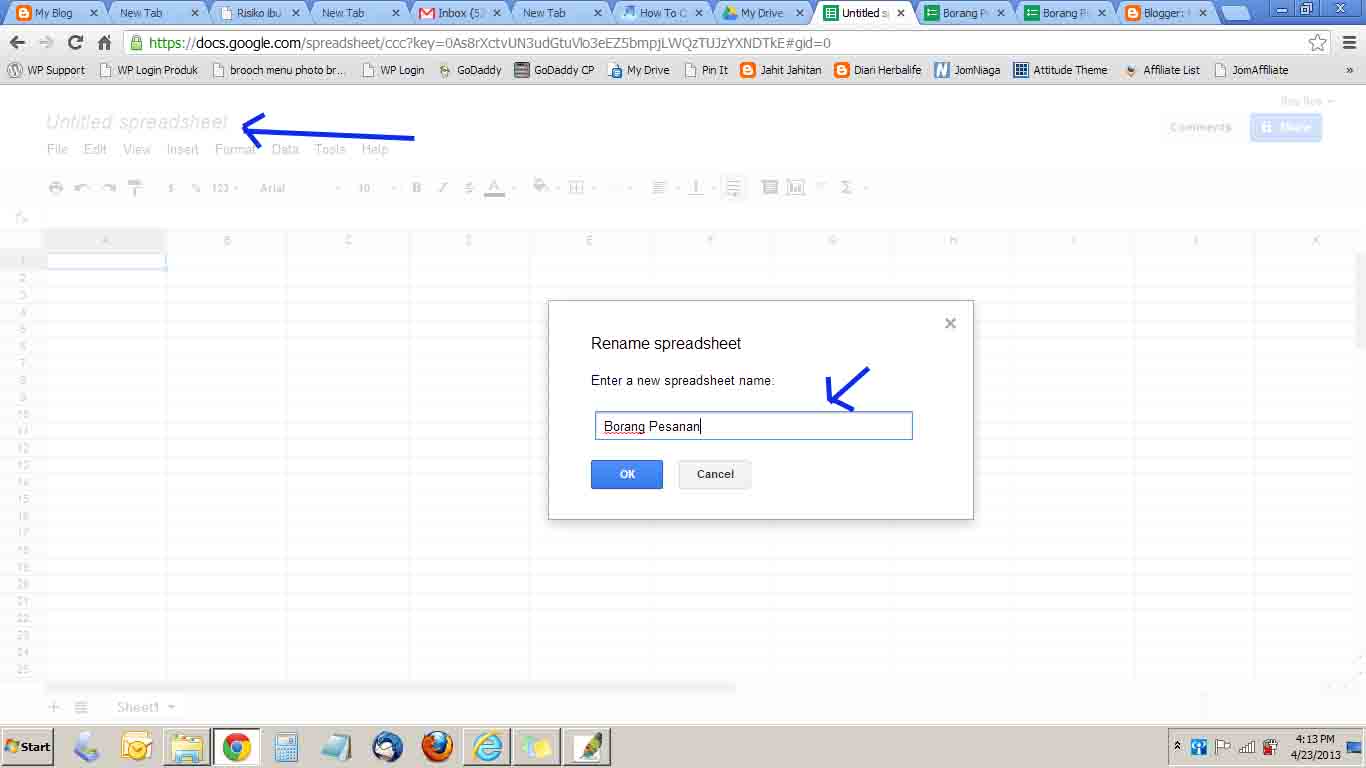Open the WP Support bookmark

coord(46,70)
